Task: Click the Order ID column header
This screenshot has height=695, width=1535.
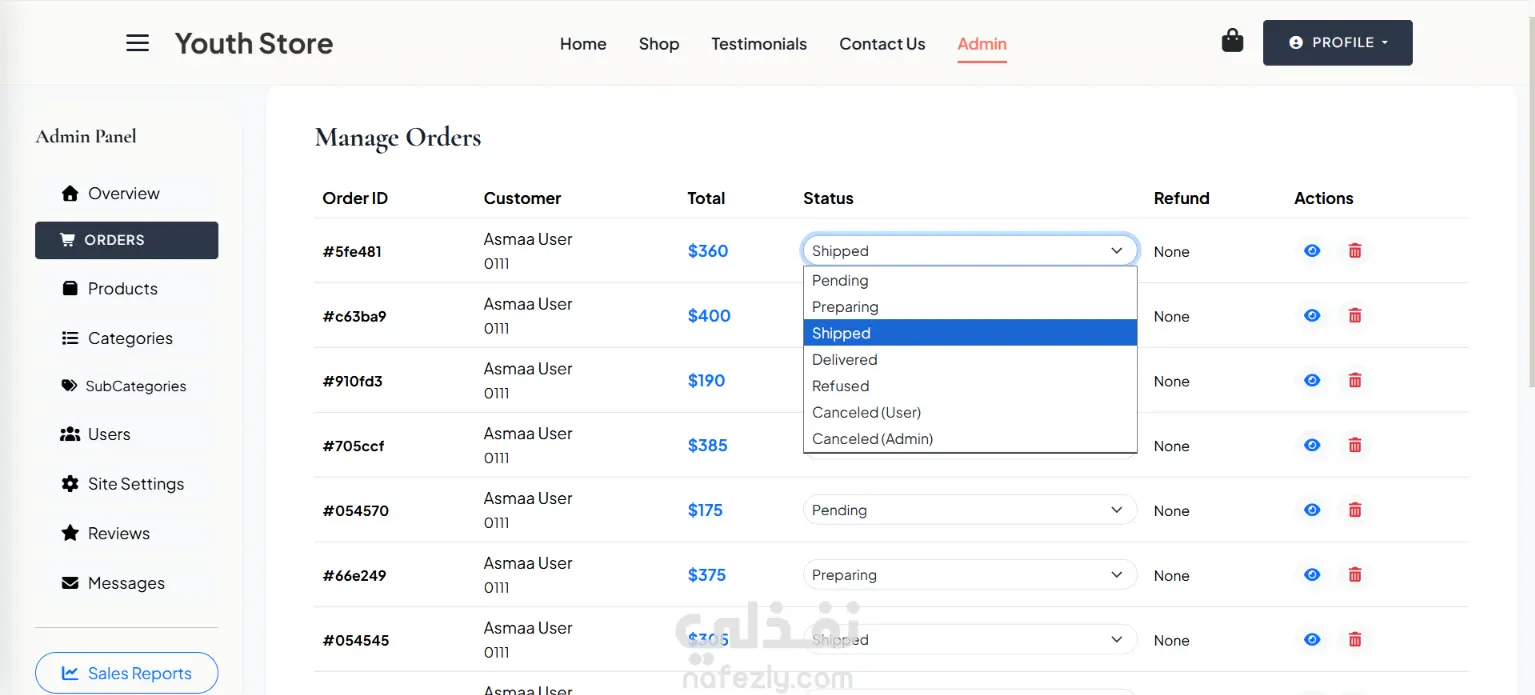Action: click(x=355, y=198)
